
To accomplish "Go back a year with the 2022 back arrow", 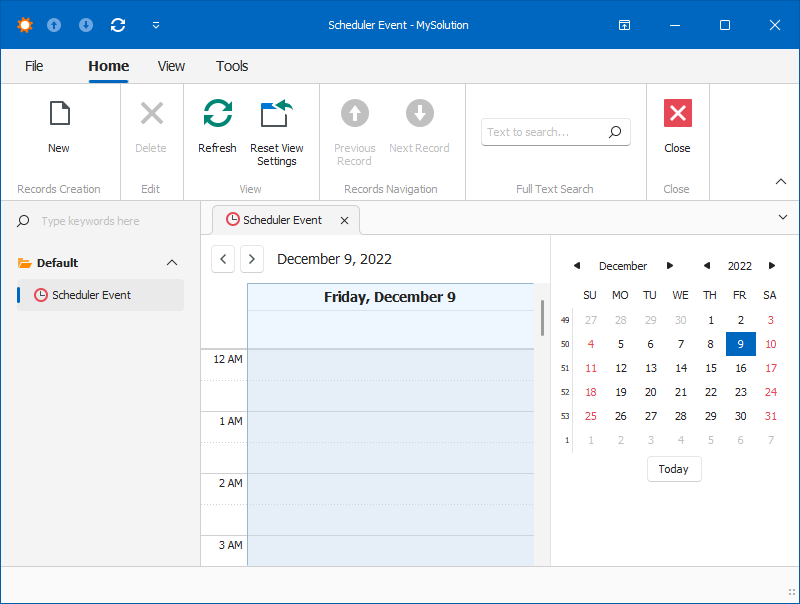I will tap(707, 265).
